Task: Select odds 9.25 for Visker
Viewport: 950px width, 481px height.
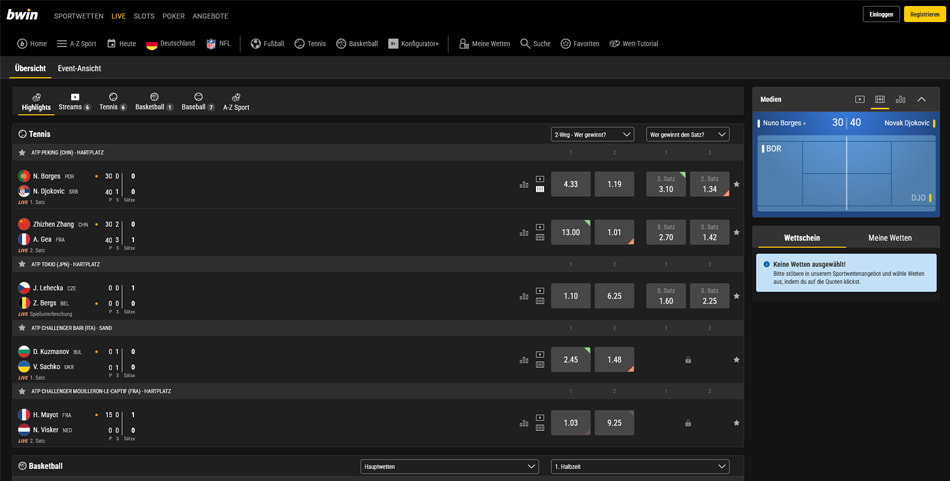Action: 614,423
